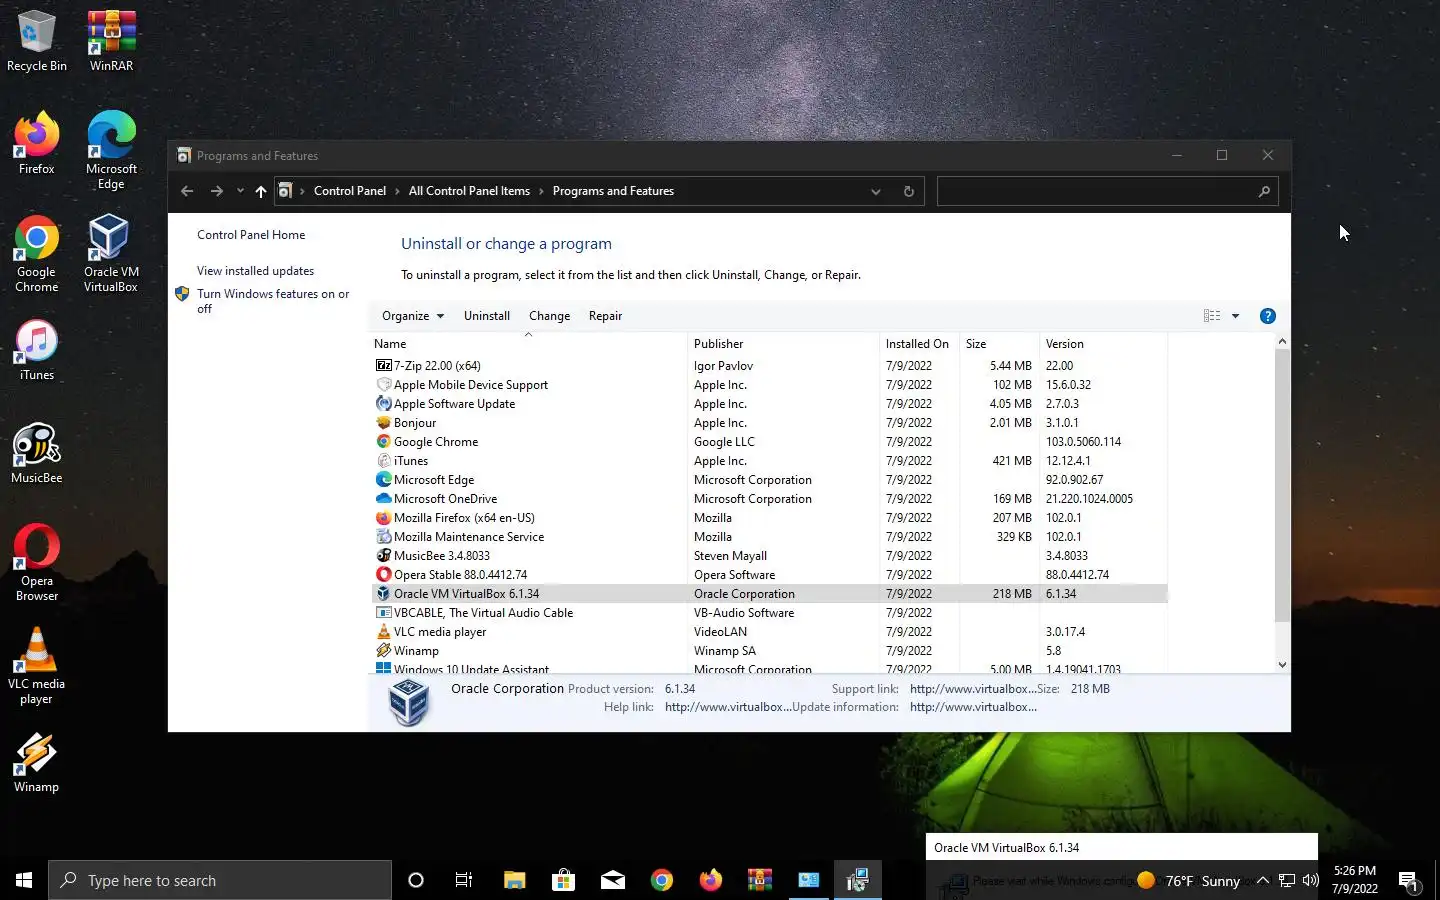Expand the chevron after Control Panel breadcrumb
The image size is (1440, 900).
pyautogui.click(x=397, y=191)
